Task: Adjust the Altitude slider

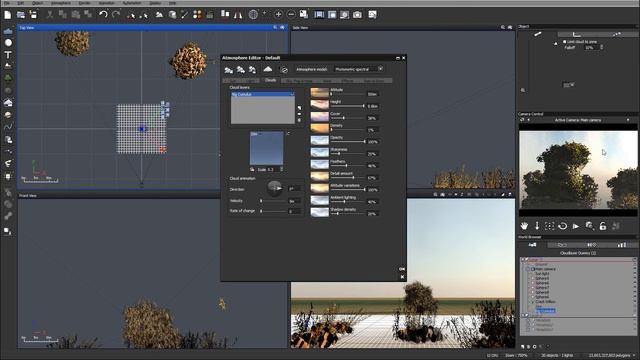Action: tap(347, 94)
